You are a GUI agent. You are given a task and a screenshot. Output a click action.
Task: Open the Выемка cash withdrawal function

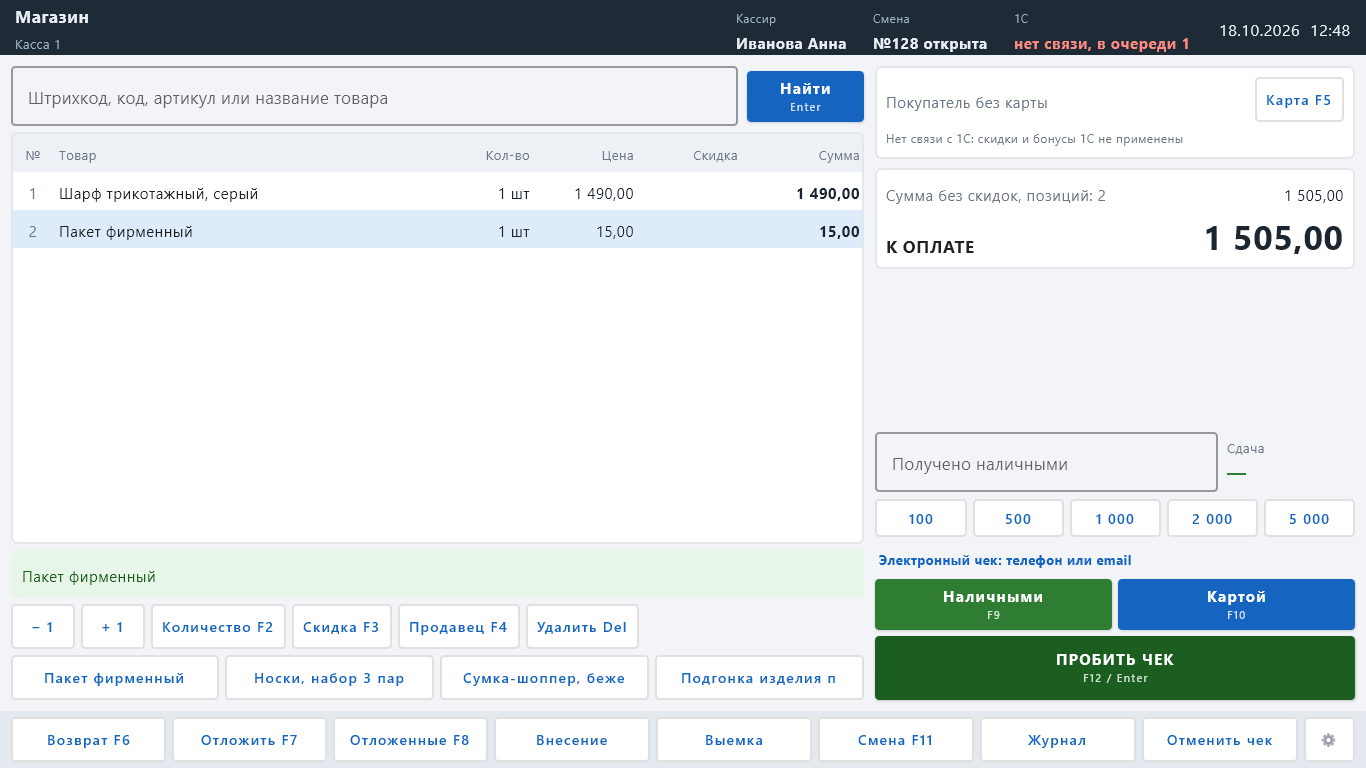click(x=734, y=740)
